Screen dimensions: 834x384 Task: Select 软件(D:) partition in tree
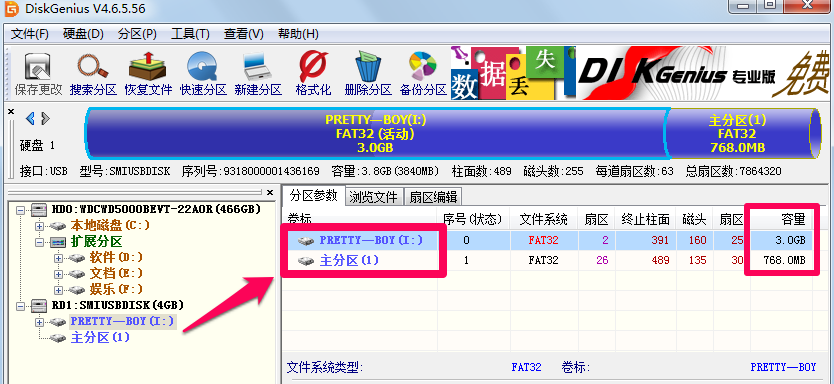click(116, 257)
